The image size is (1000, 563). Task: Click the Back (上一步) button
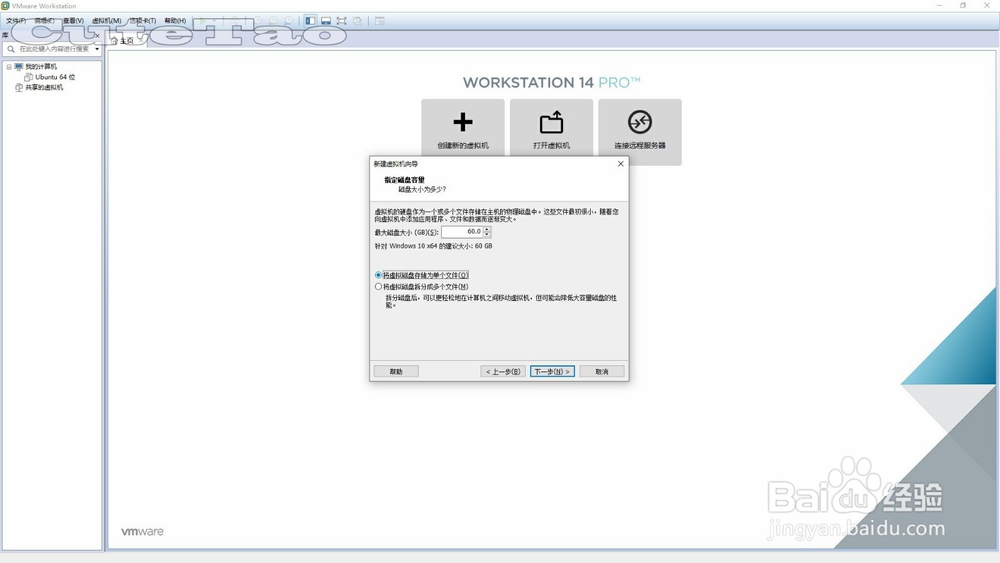pyautogui.click(x=503, y=371)
